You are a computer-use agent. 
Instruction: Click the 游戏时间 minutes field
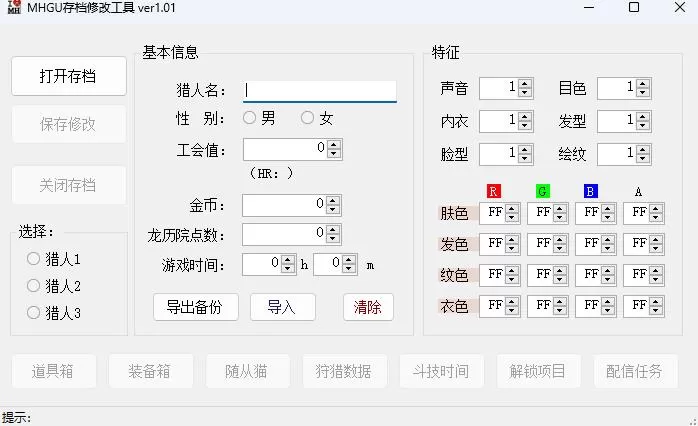click(335, 264)
